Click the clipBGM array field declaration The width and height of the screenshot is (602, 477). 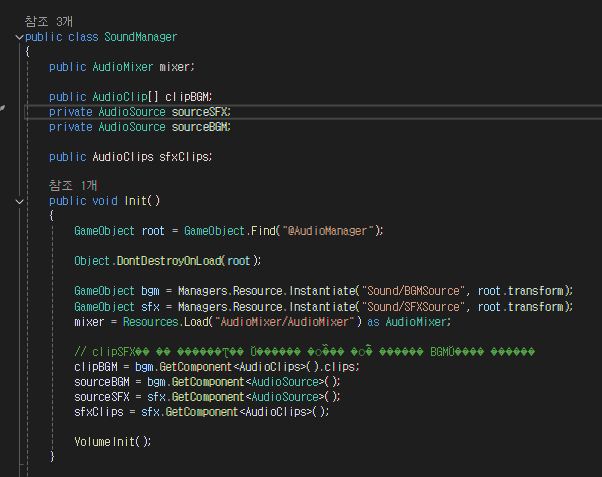click(x=188, y=97)
